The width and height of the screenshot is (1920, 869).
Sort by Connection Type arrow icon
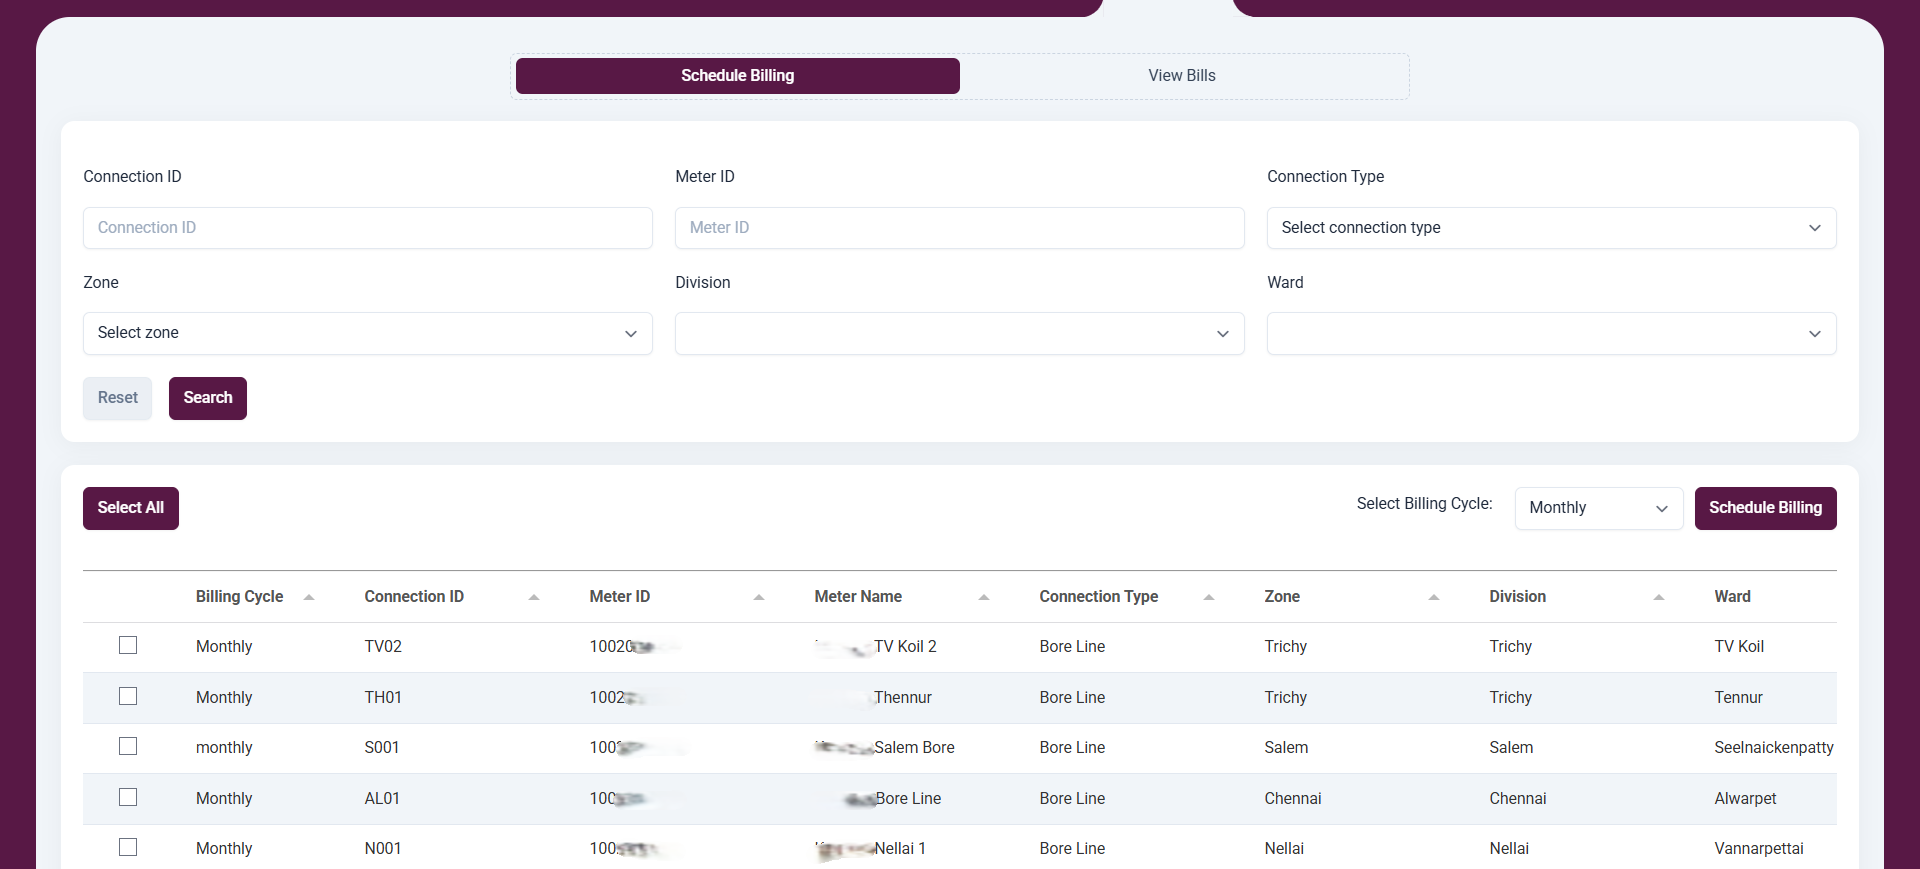pyautogui.click(x=1209, y=597)
